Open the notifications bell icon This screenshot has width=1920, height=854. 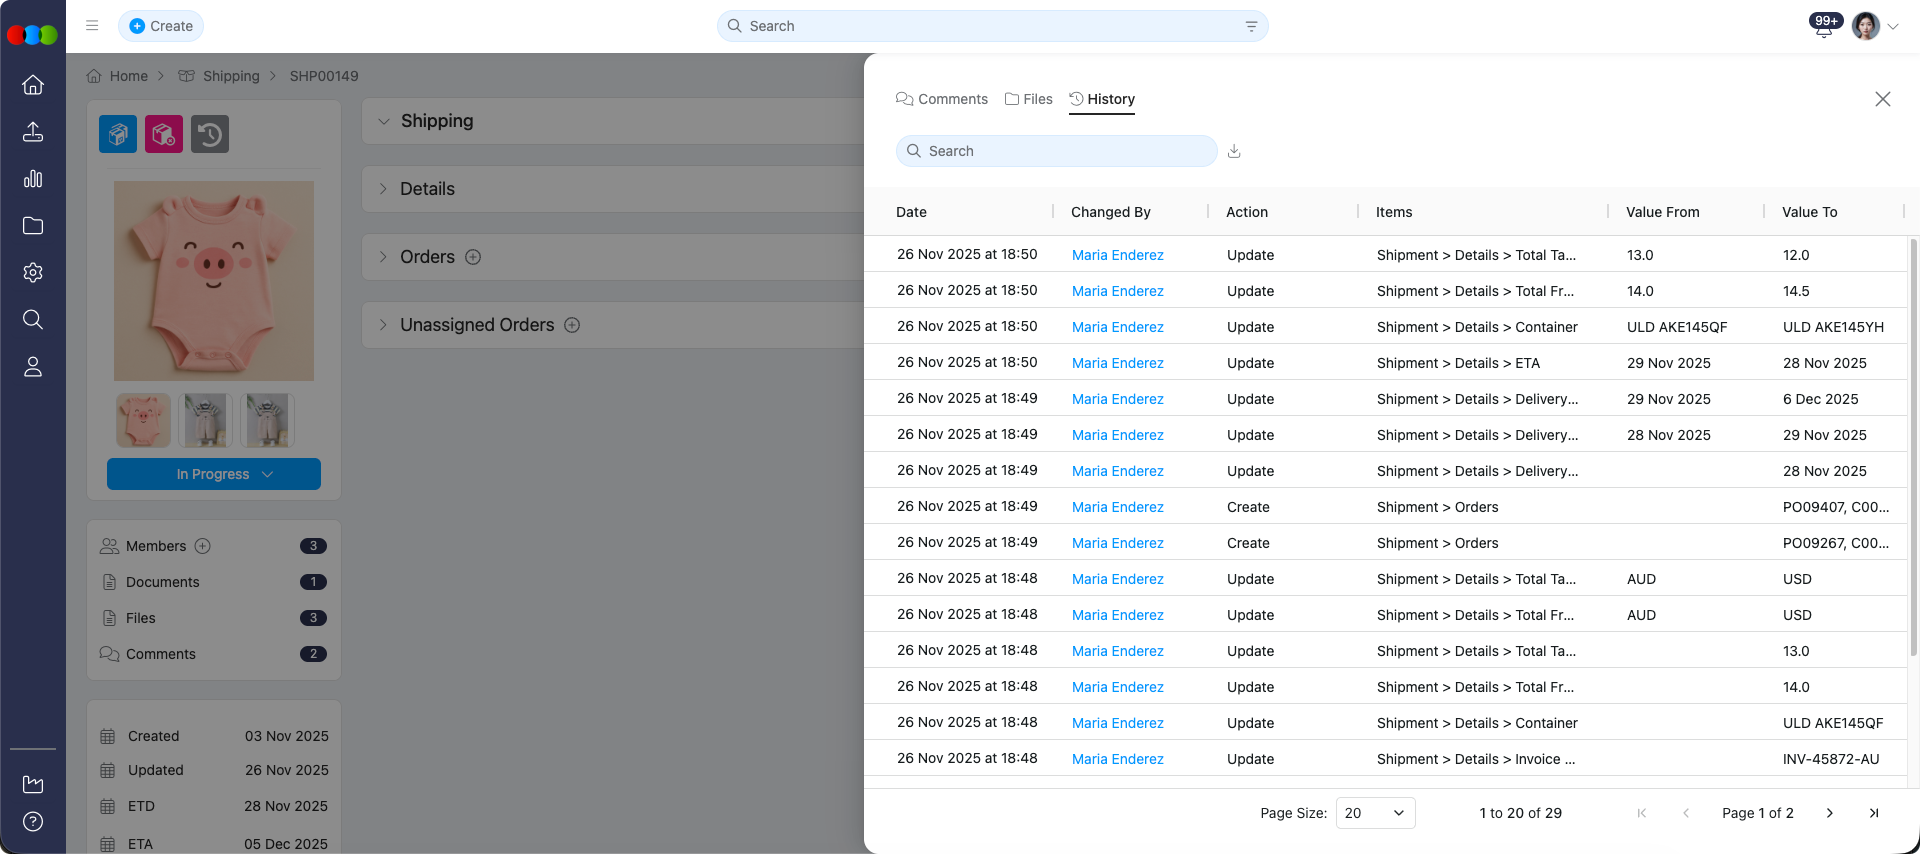[1823, 28]
